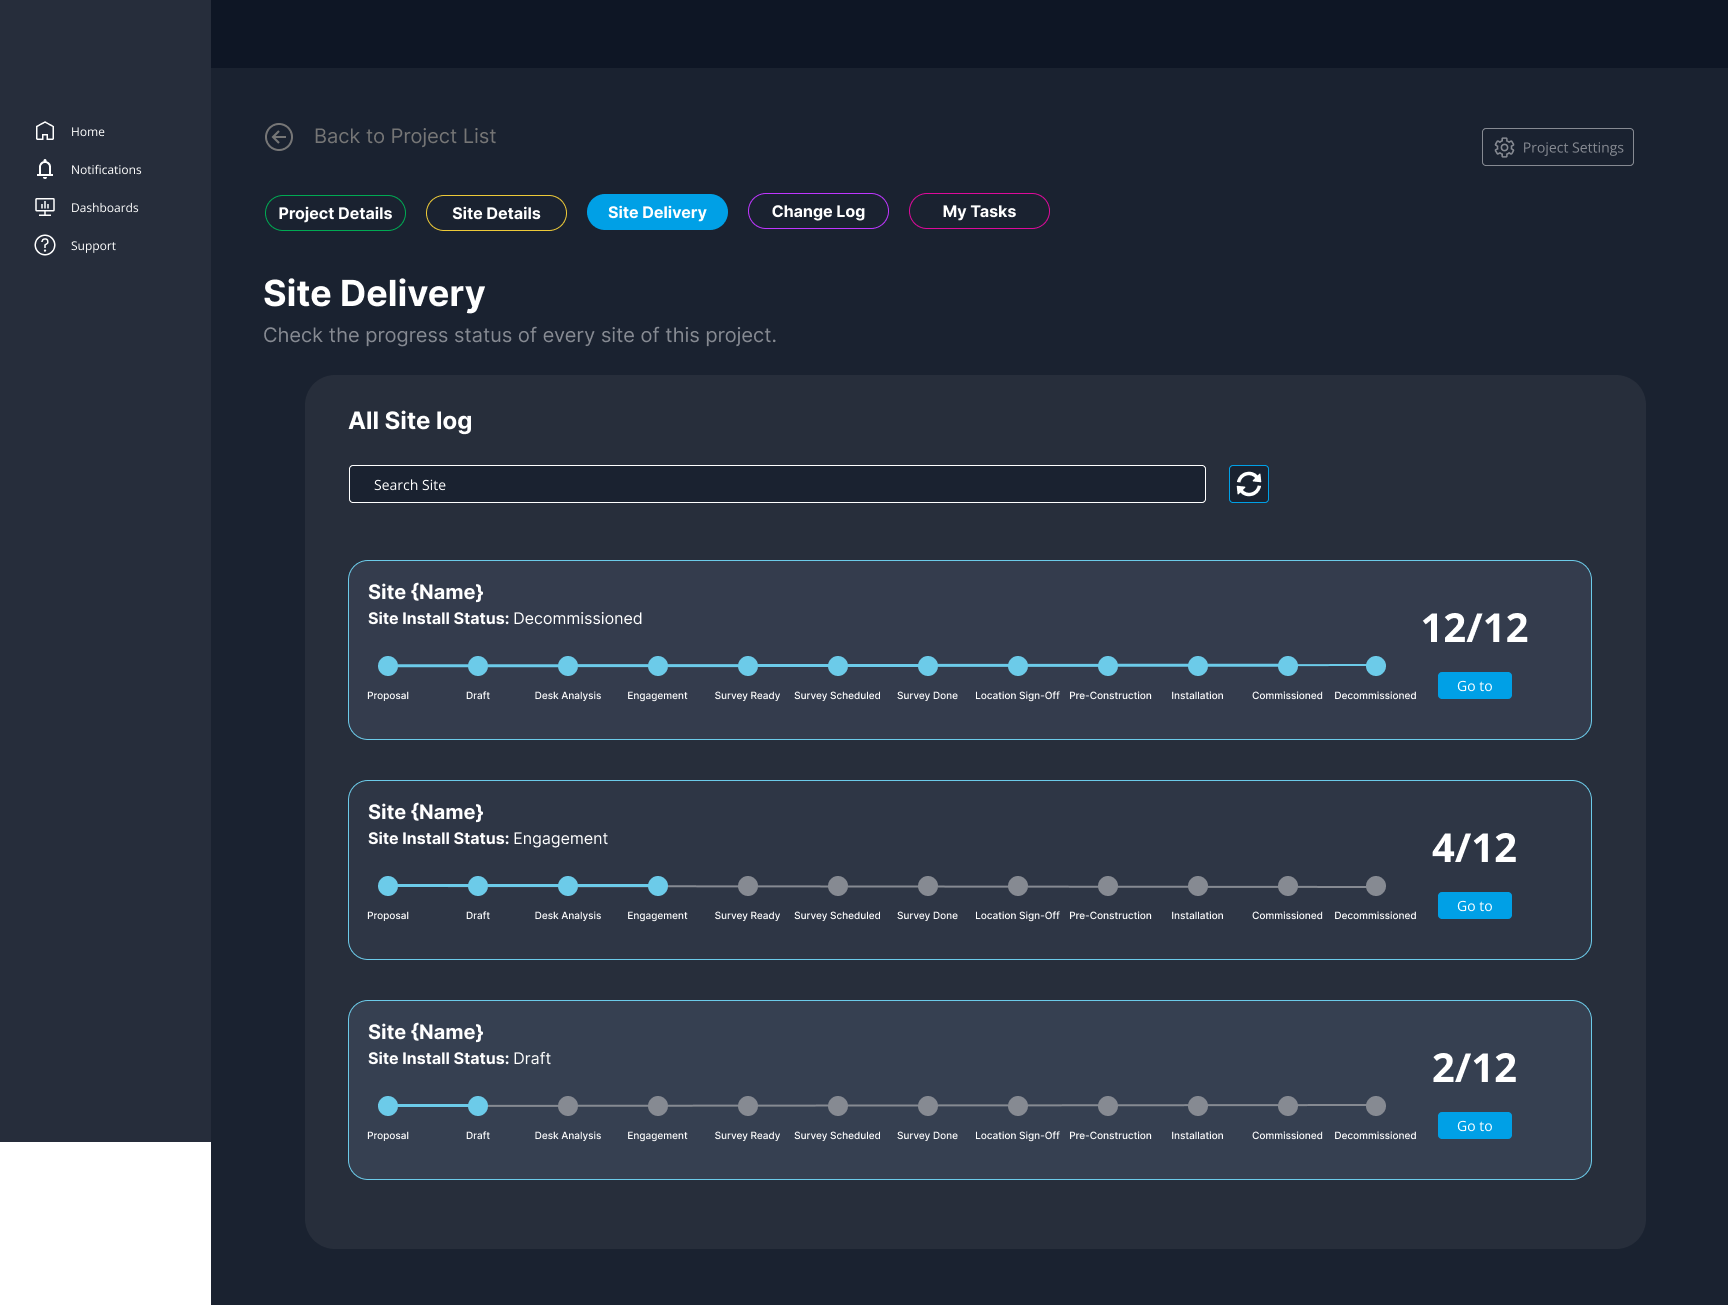Click the Project Settings gear icon

click(x=1504, y=148)
